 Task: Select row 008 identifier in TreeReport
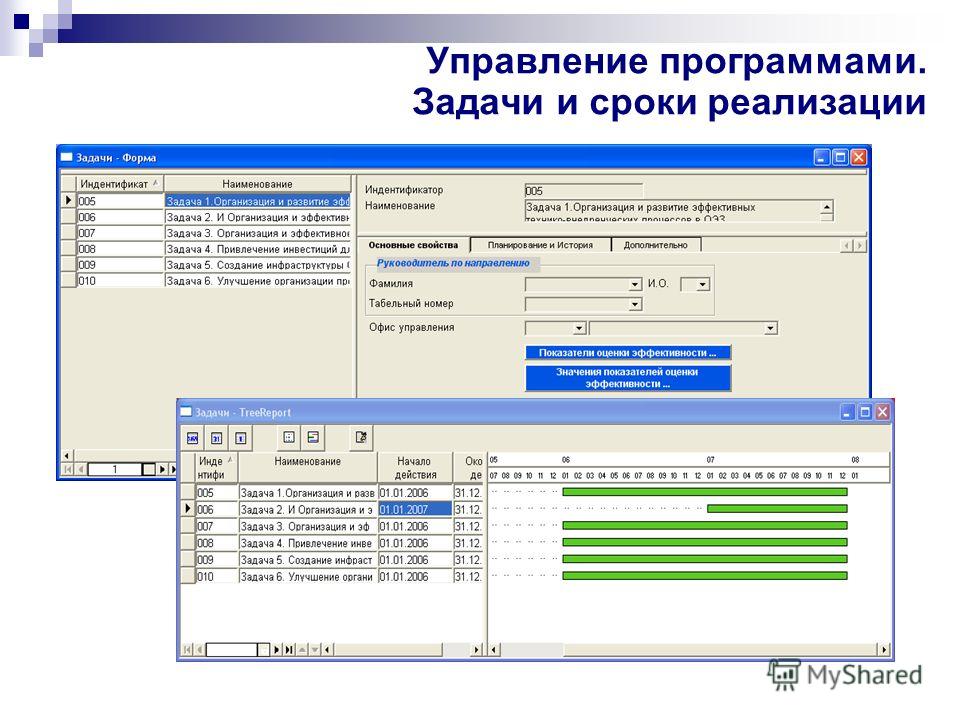(217, 543)
